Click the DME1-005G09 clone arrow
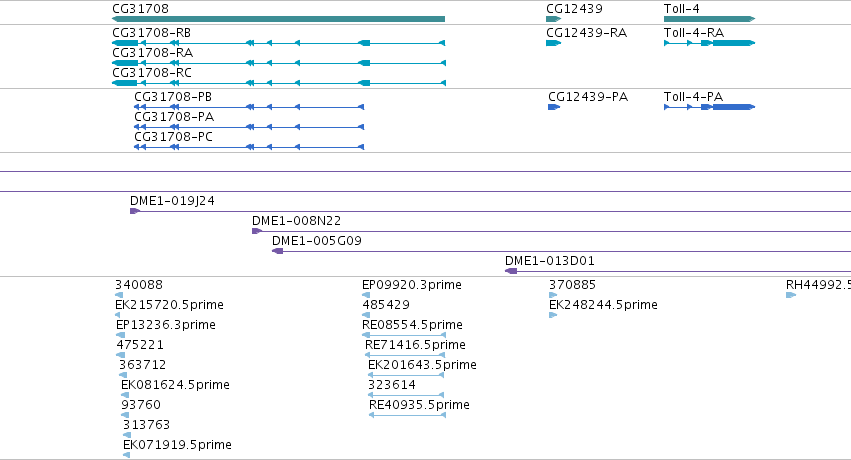Viewport: 851px width, 460px height. [277, 251]
